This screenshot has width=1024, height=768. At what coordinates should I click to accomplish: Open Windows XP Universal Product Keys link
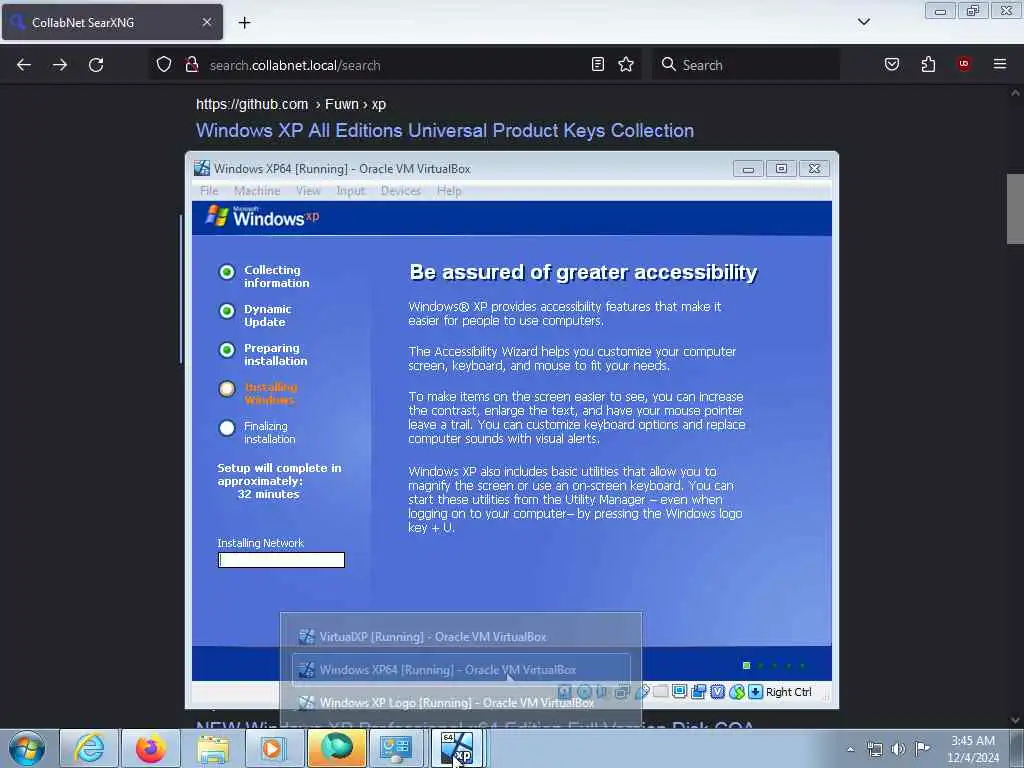[x=445, y=131]
